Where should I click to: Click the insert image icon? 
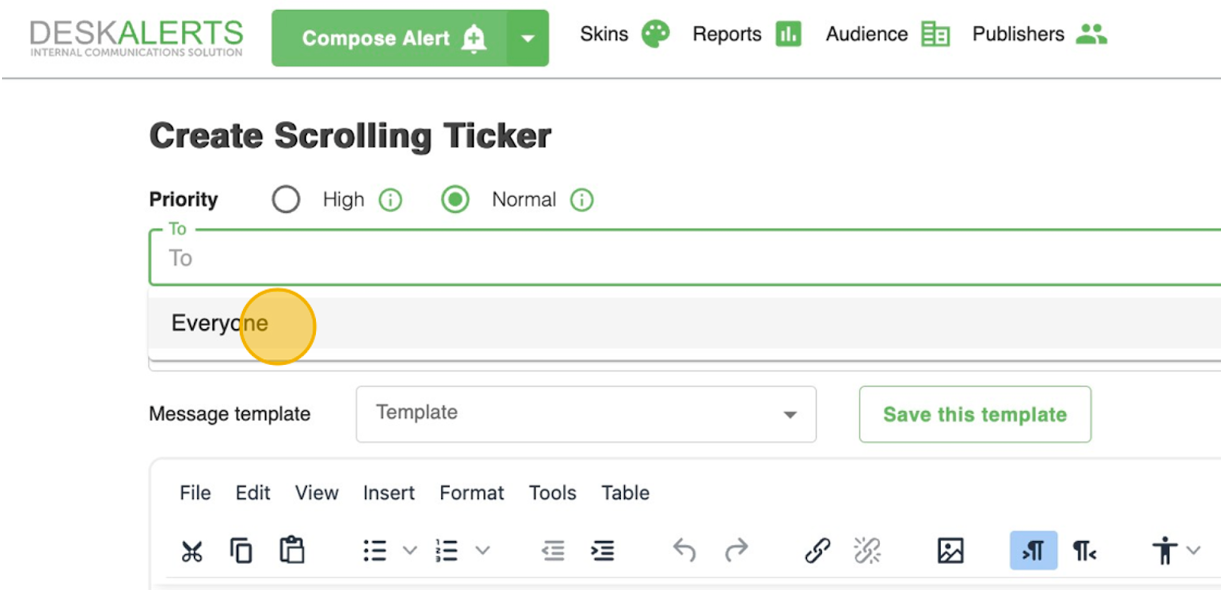click(950, 550)
